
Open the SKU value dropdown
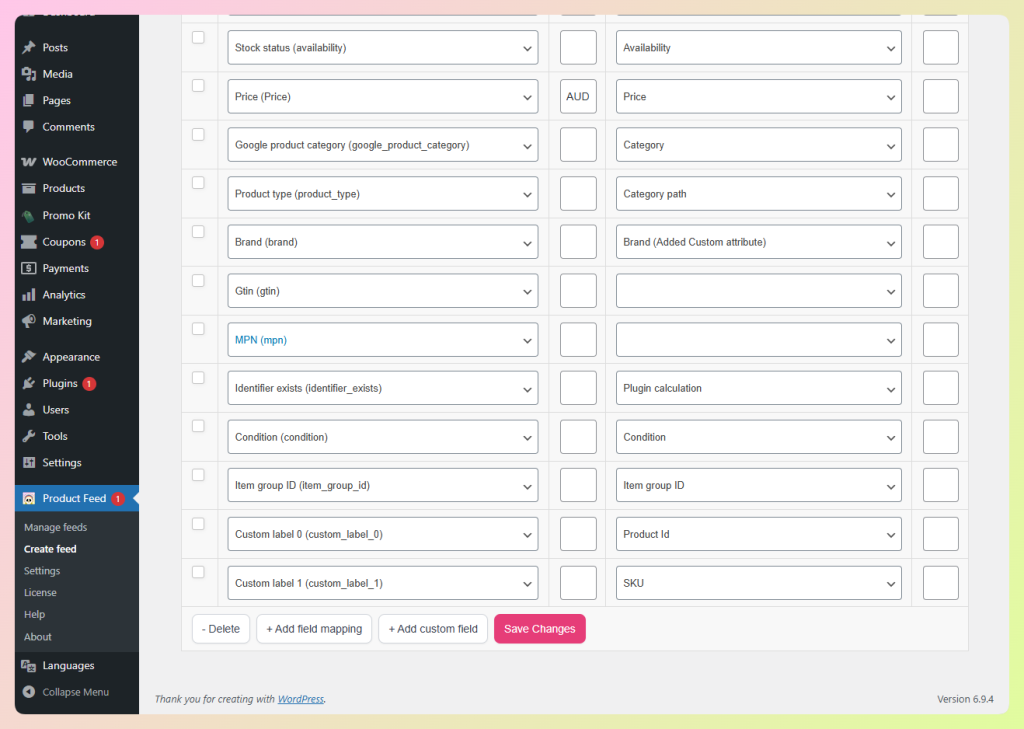(758, 582)
